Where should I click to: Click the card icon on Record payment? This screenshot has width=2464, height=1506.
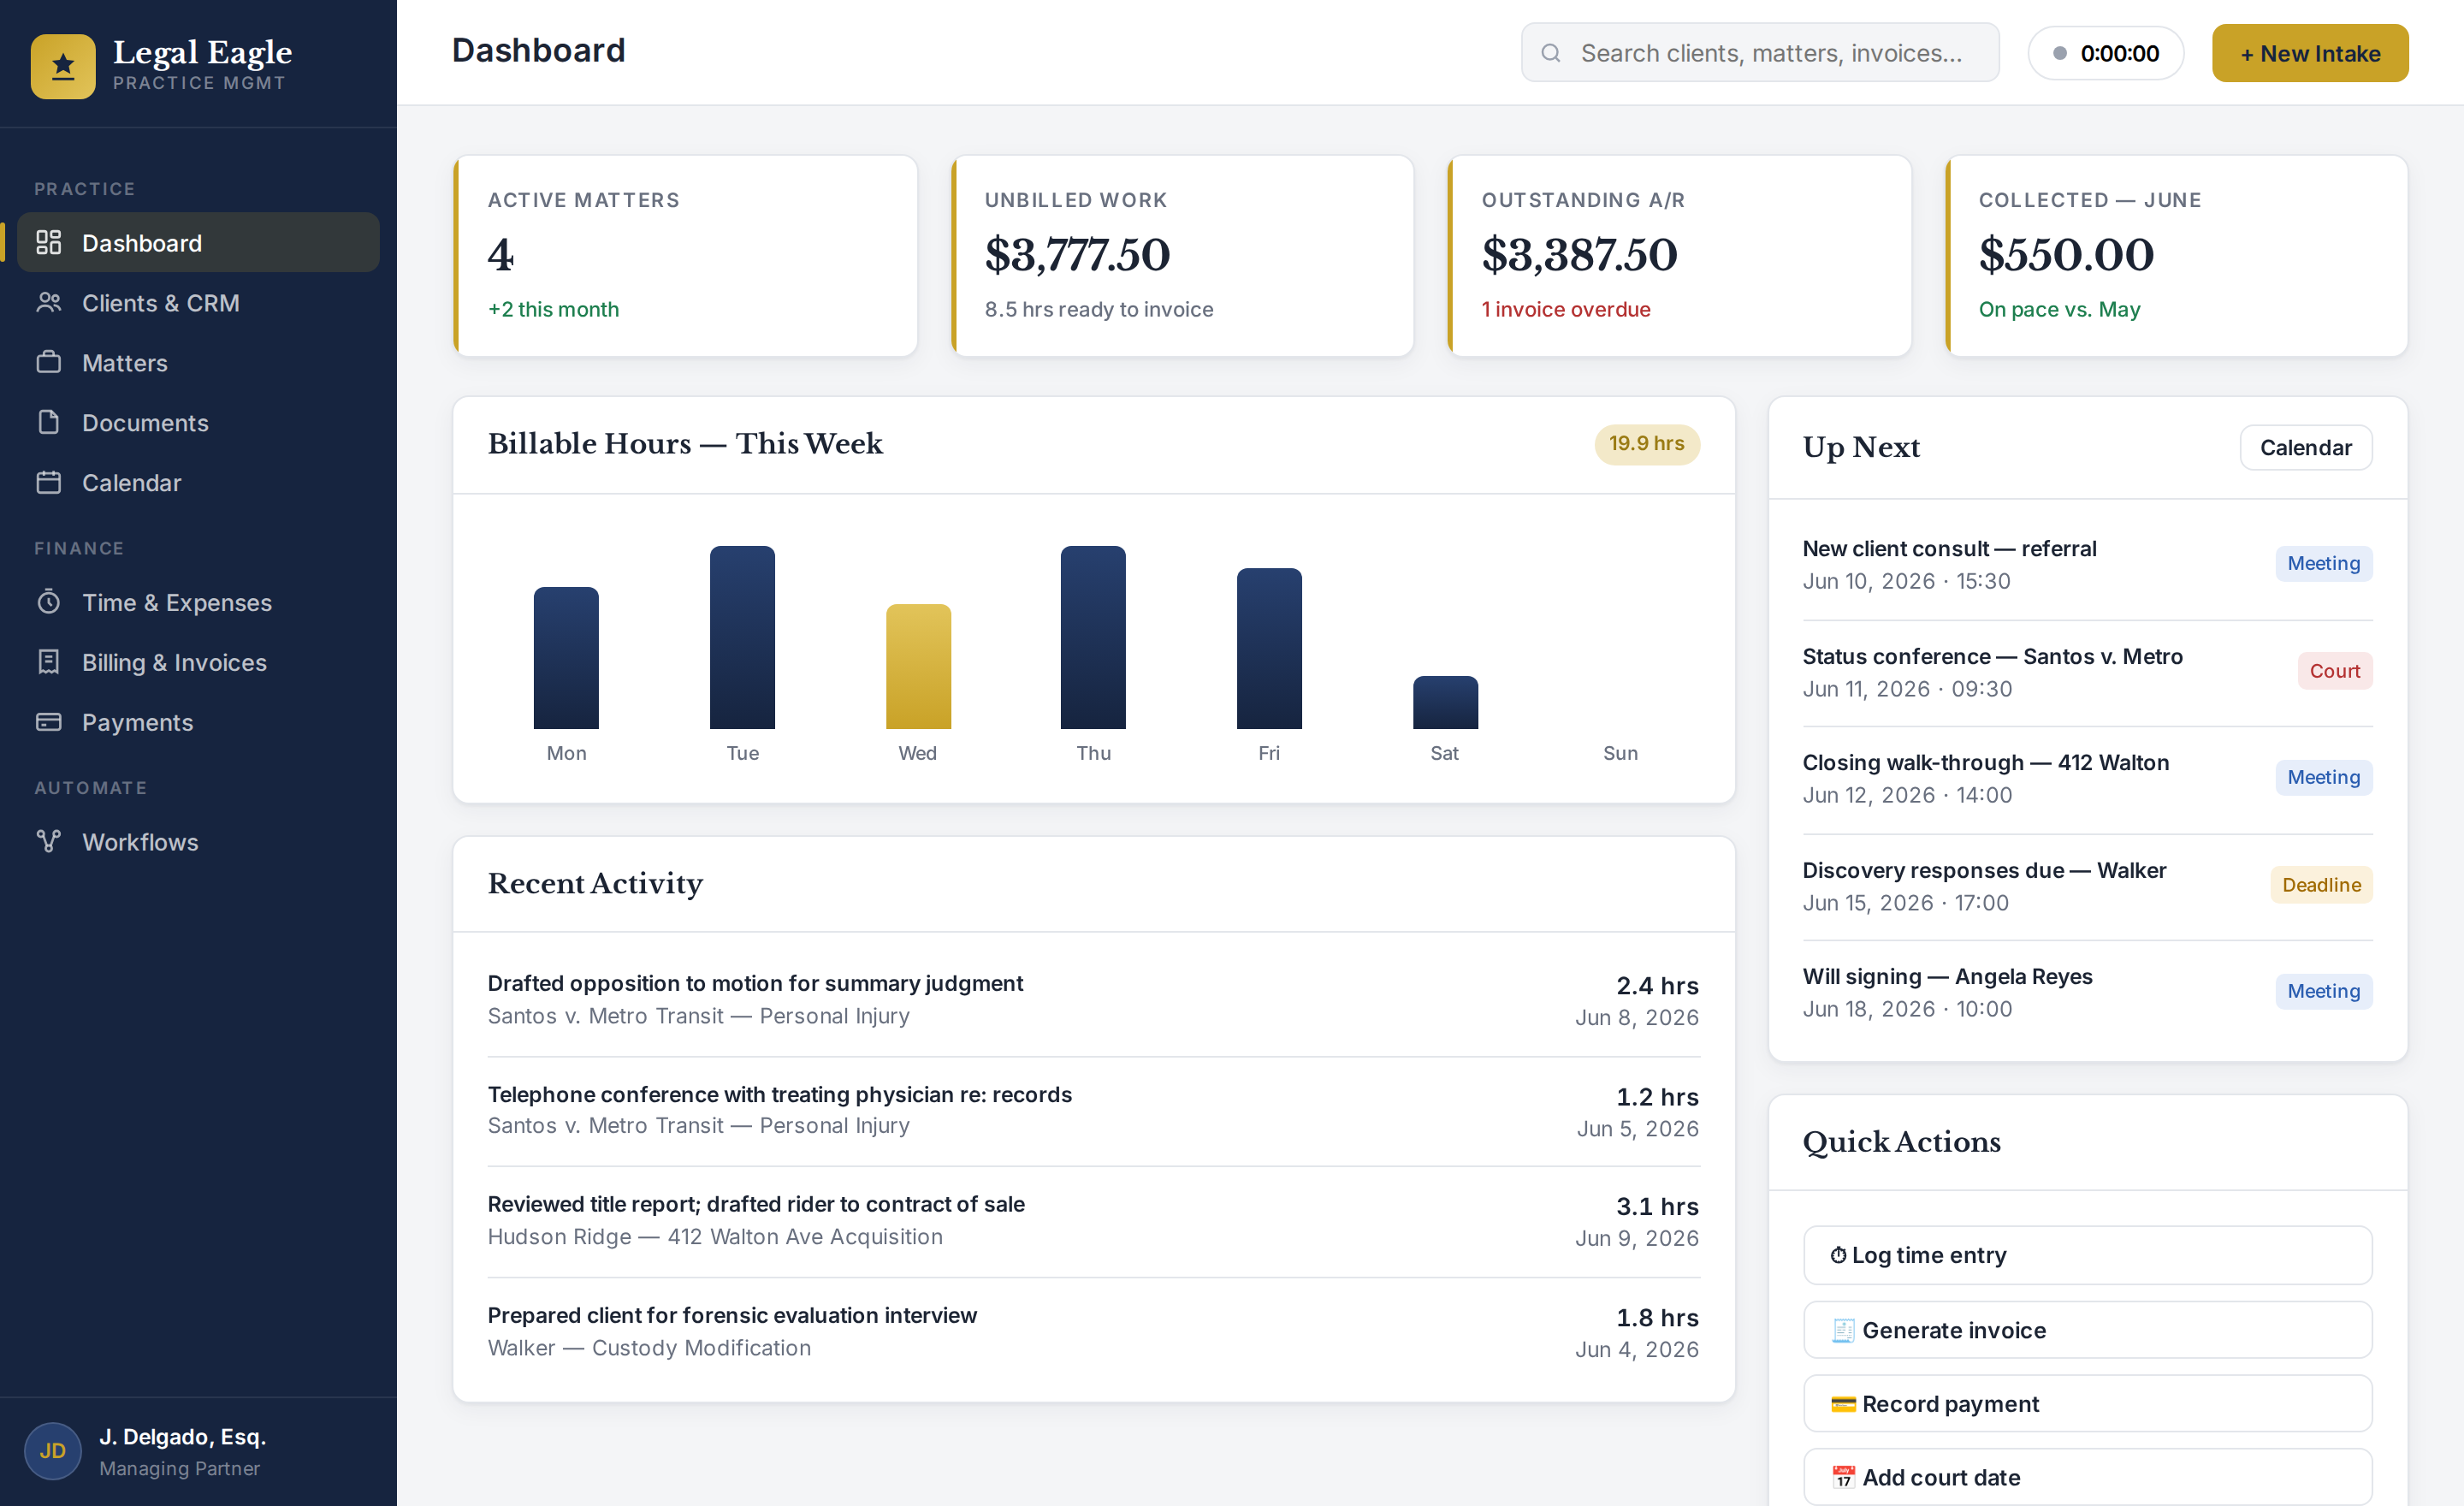pyautogui.click(x=1843, y=1404)
